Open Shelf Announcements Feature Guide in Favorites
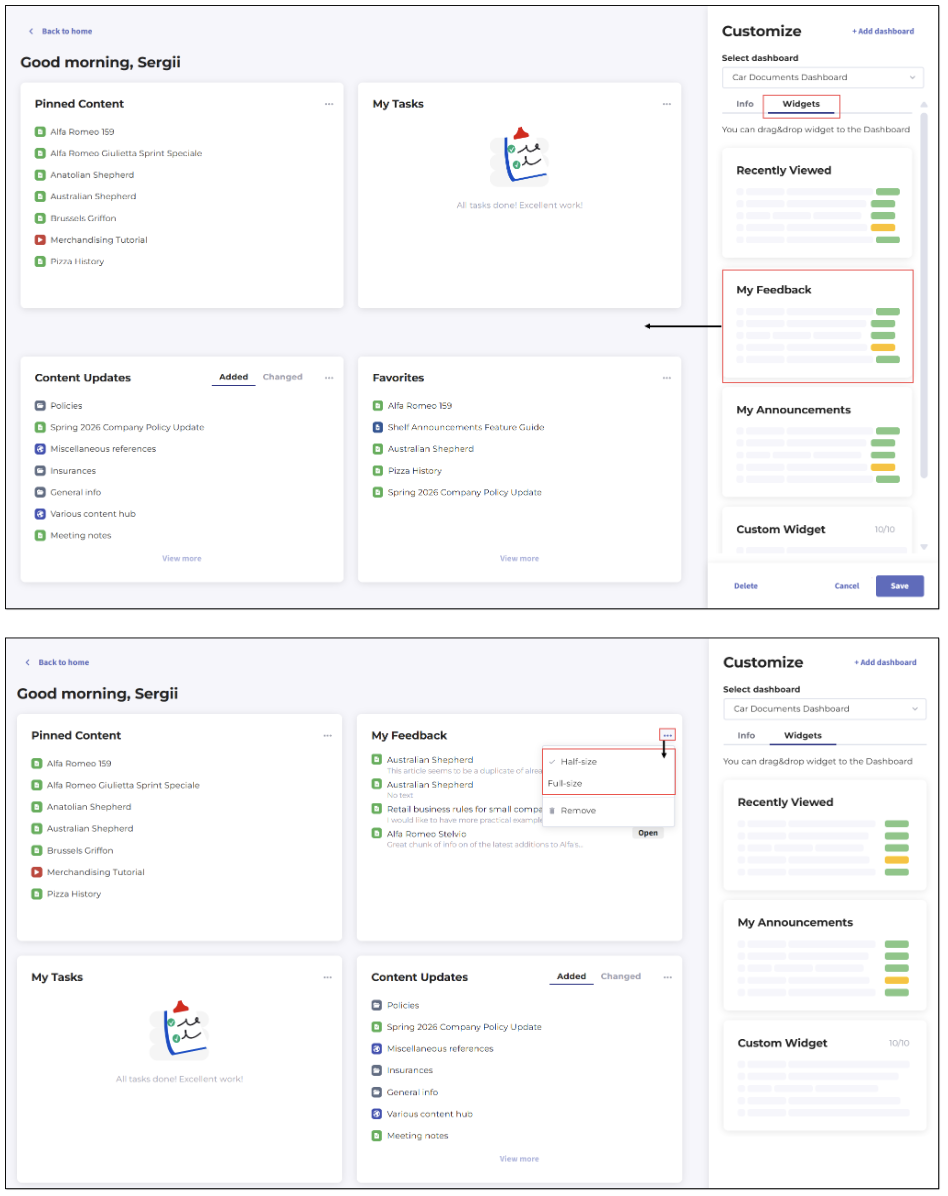Screen dimensions: 948x1196 (x=466, y=427)
